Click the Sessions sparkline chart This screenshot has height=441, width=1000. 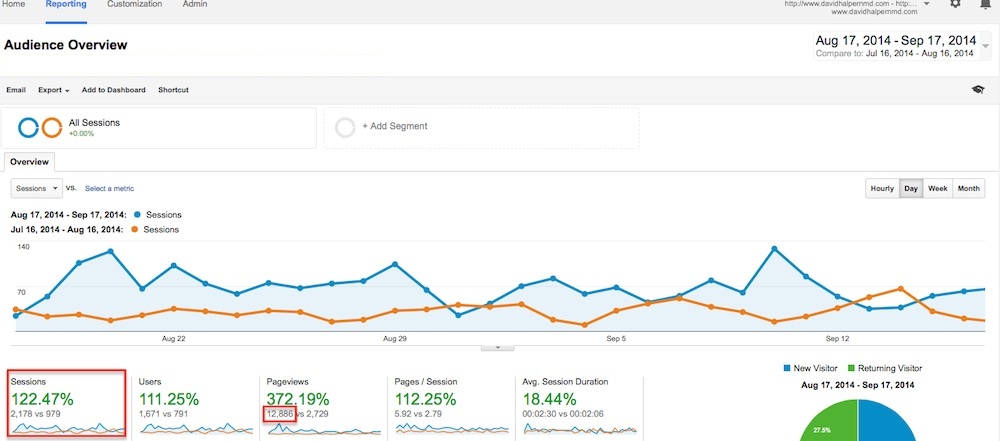pos(68,429)
